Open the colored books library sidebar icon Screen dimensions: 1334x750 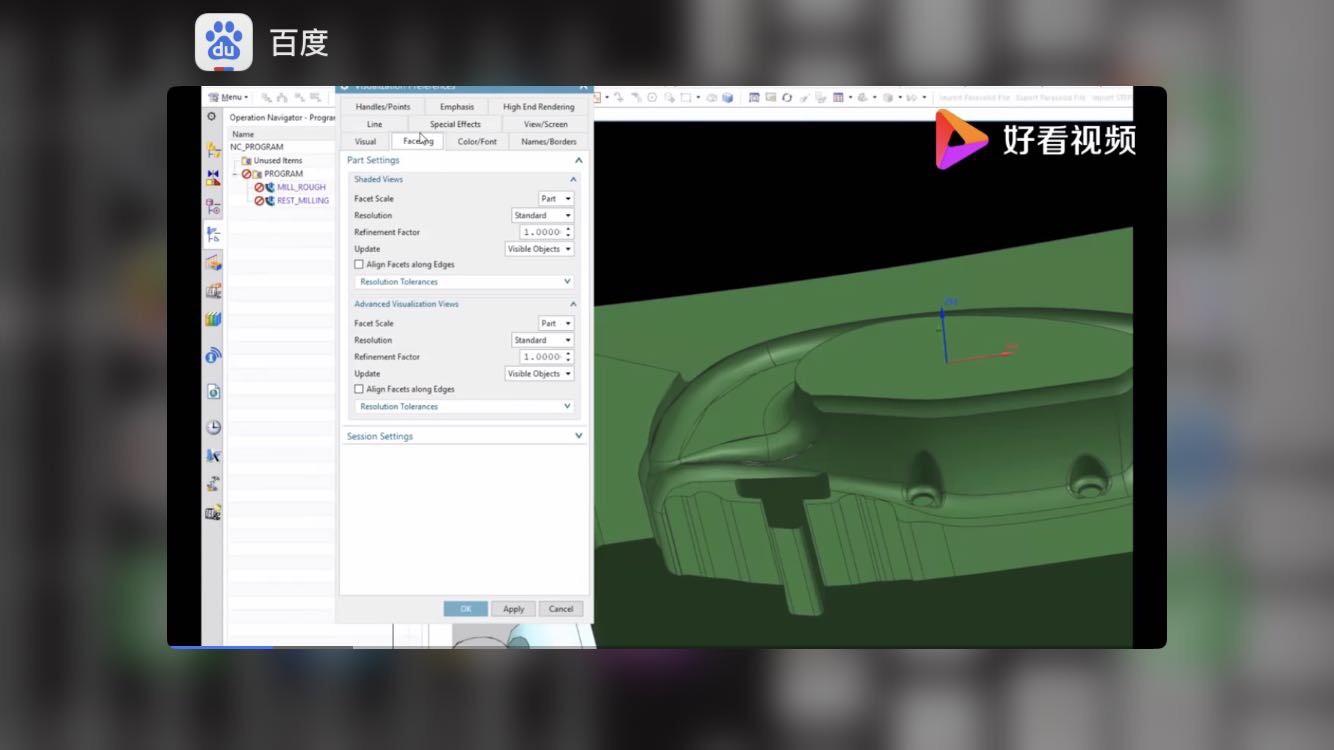[213, 320]
